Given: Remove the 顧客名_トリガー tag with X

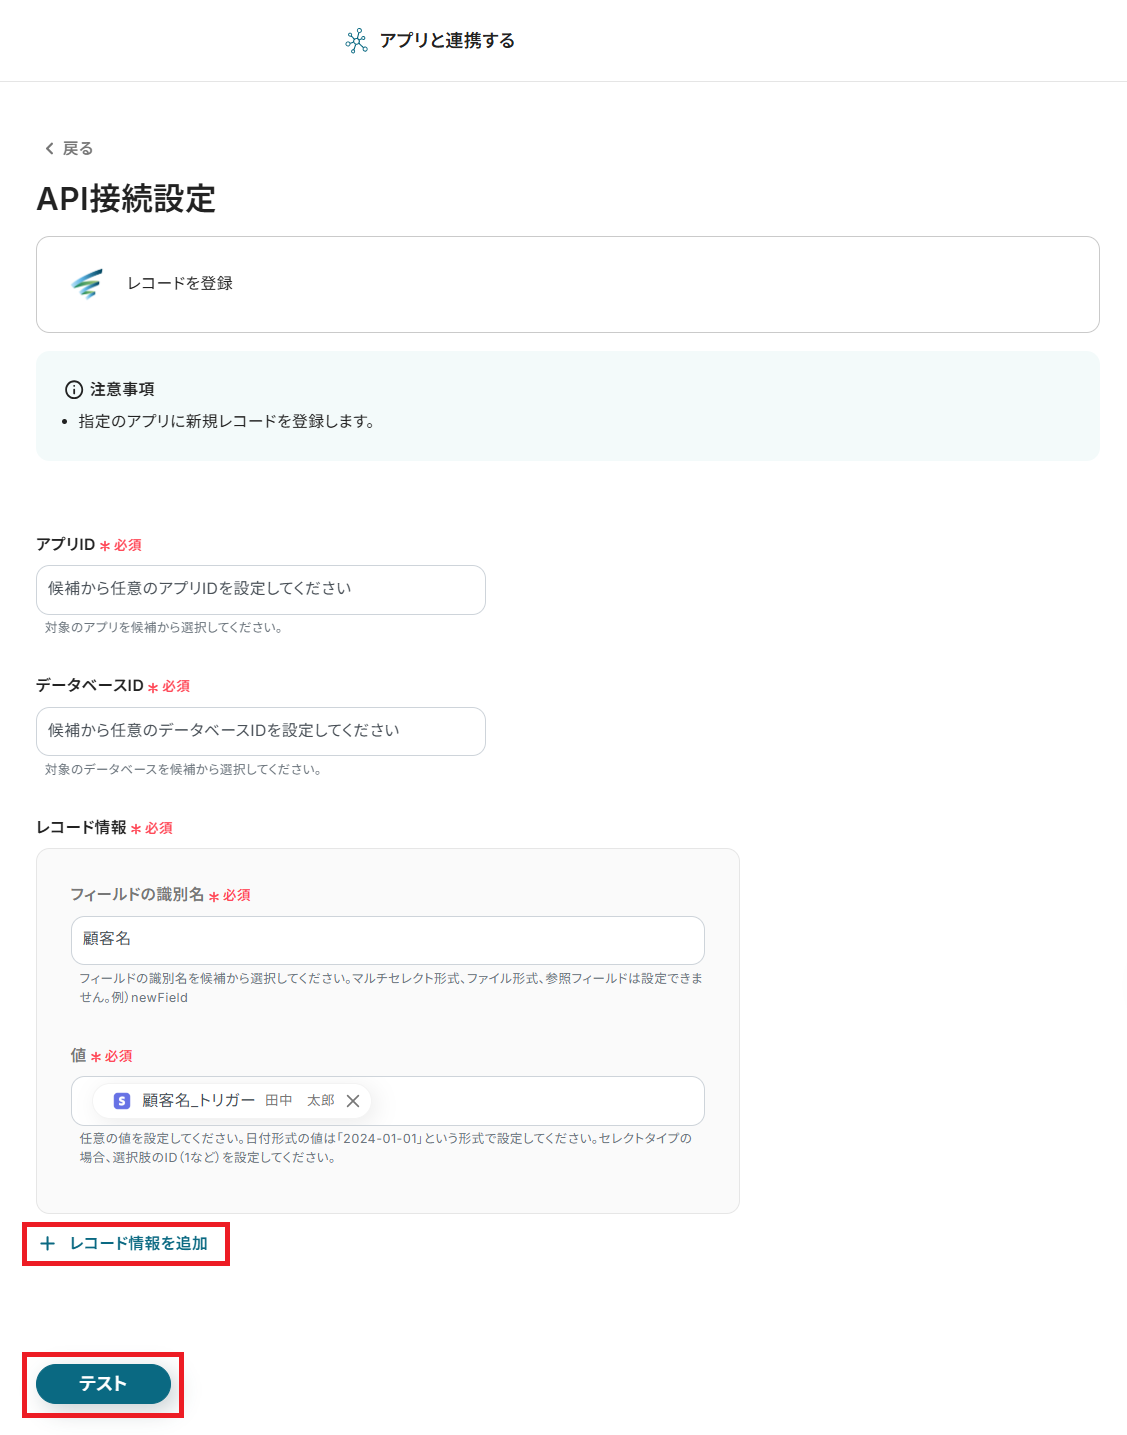Looking at the screenshot, I should coord(353,1101).
